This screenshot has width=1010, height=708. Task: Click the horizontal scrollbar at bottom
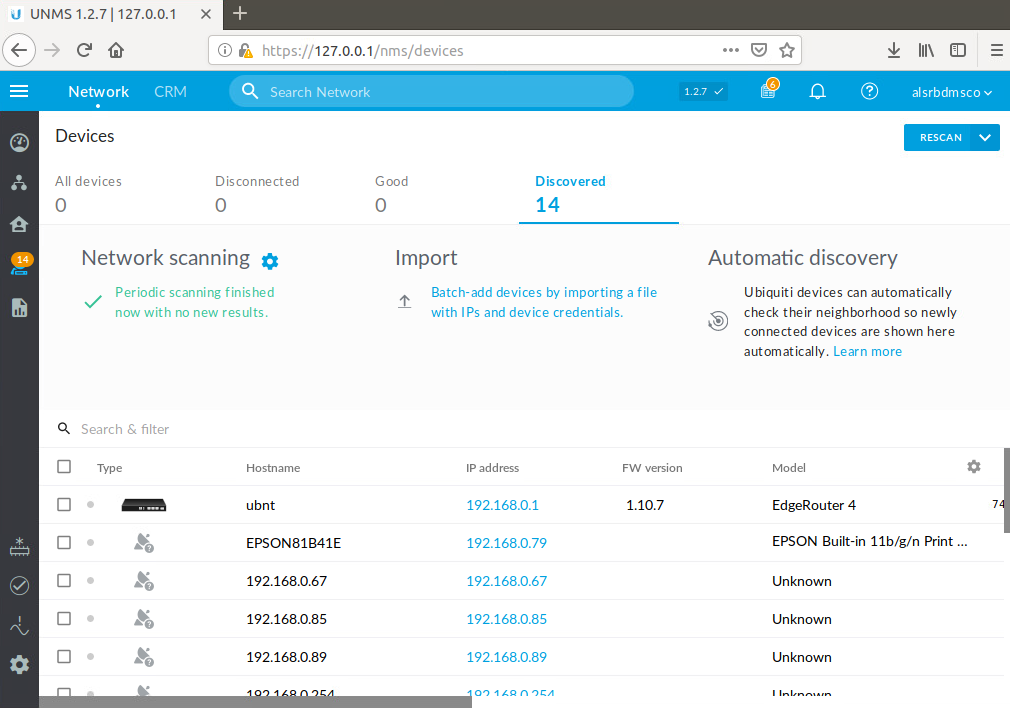click(x=255, y=702)
